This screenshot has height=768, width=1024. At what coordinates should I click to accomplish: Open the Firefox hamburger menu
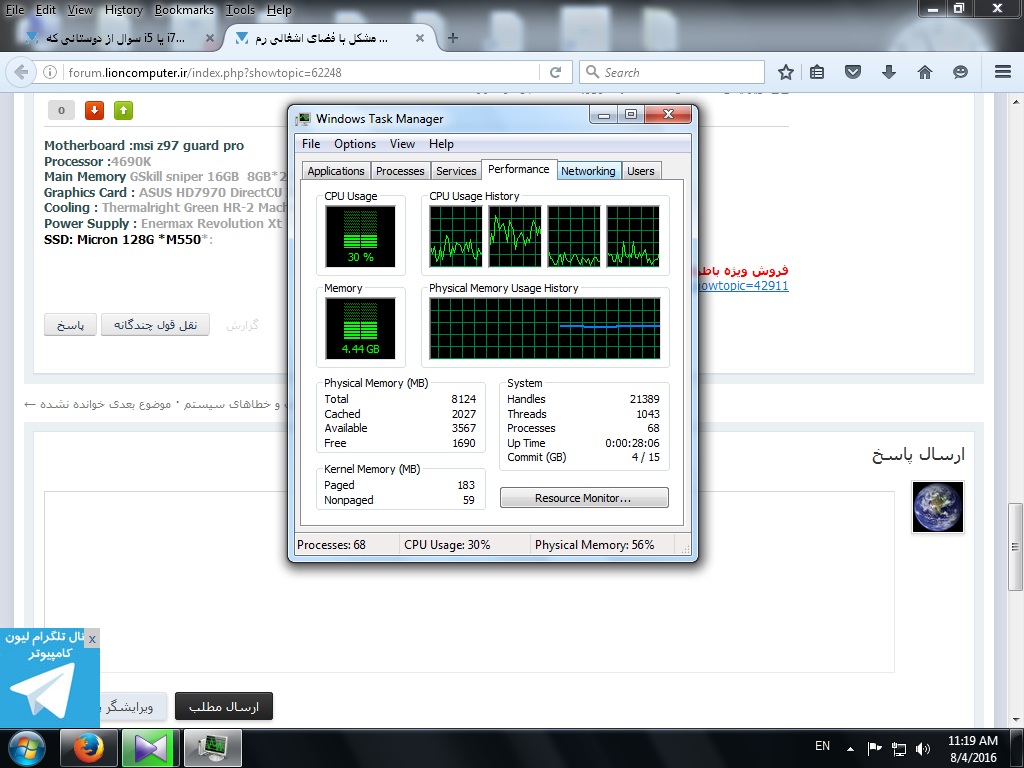1003,72
